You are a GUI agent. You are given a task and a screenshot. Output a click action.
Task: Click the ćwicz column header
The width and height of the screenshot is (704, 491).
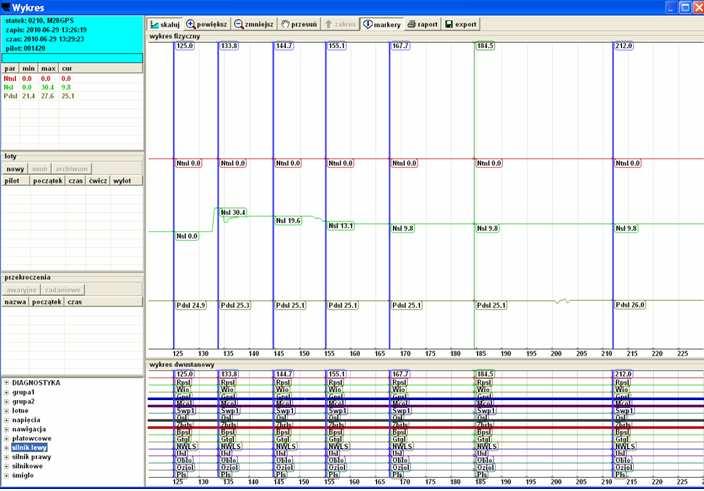coord(97,180)
